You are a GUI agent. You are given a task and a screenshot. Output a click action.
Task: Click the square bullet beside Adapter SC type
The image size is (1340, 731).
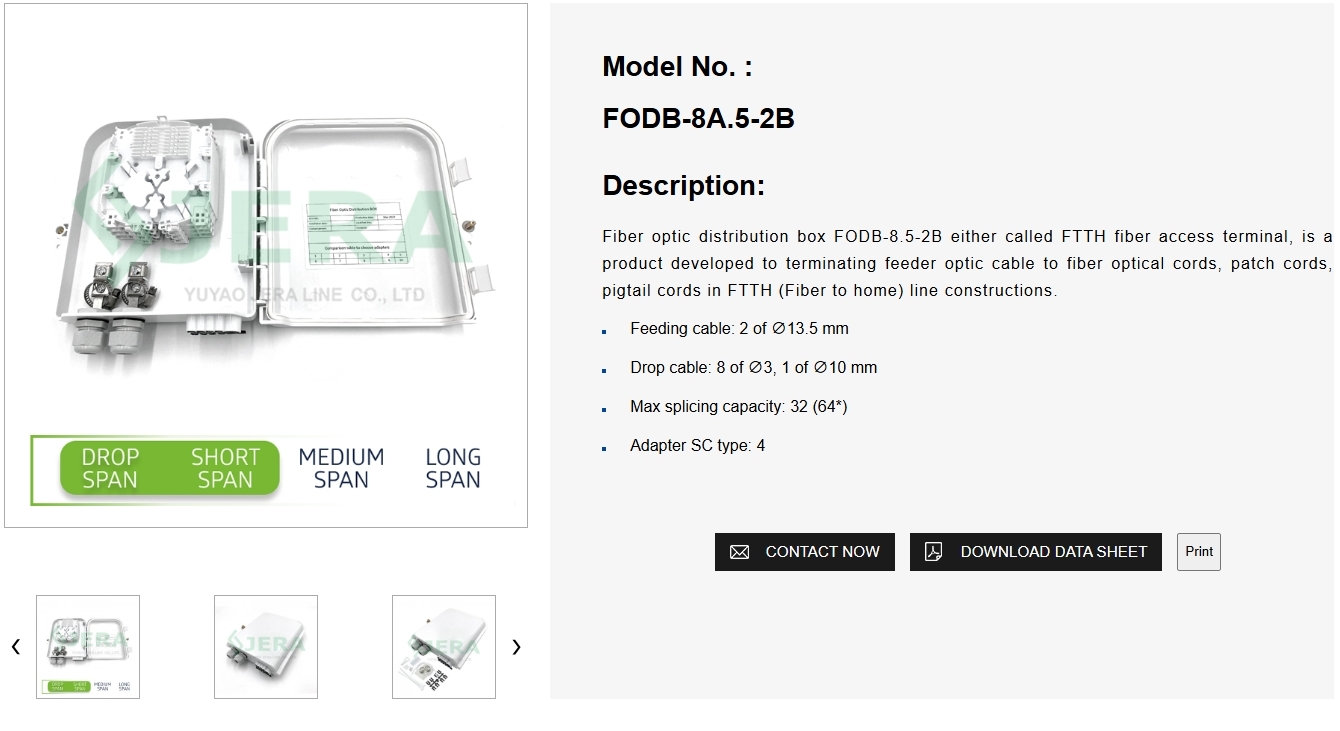pos(606,448)
